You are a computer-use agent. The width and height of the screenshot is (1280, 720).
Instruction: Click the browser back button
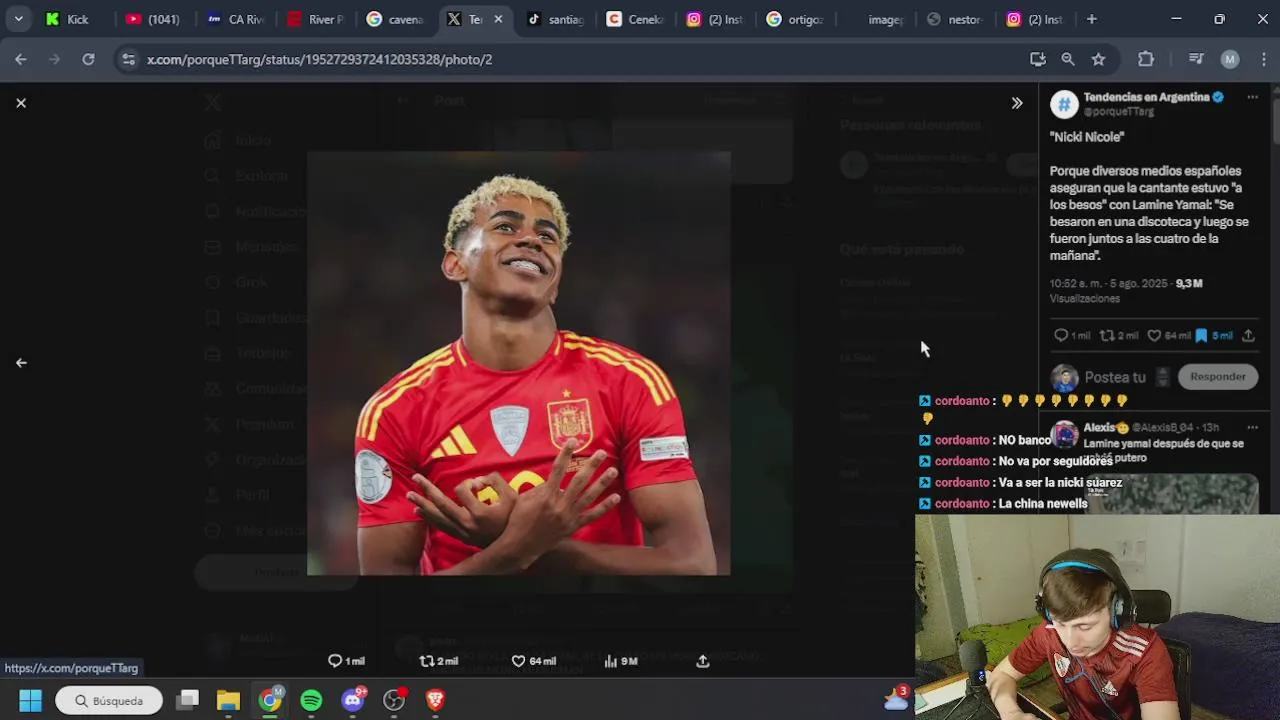coord(21,60)
